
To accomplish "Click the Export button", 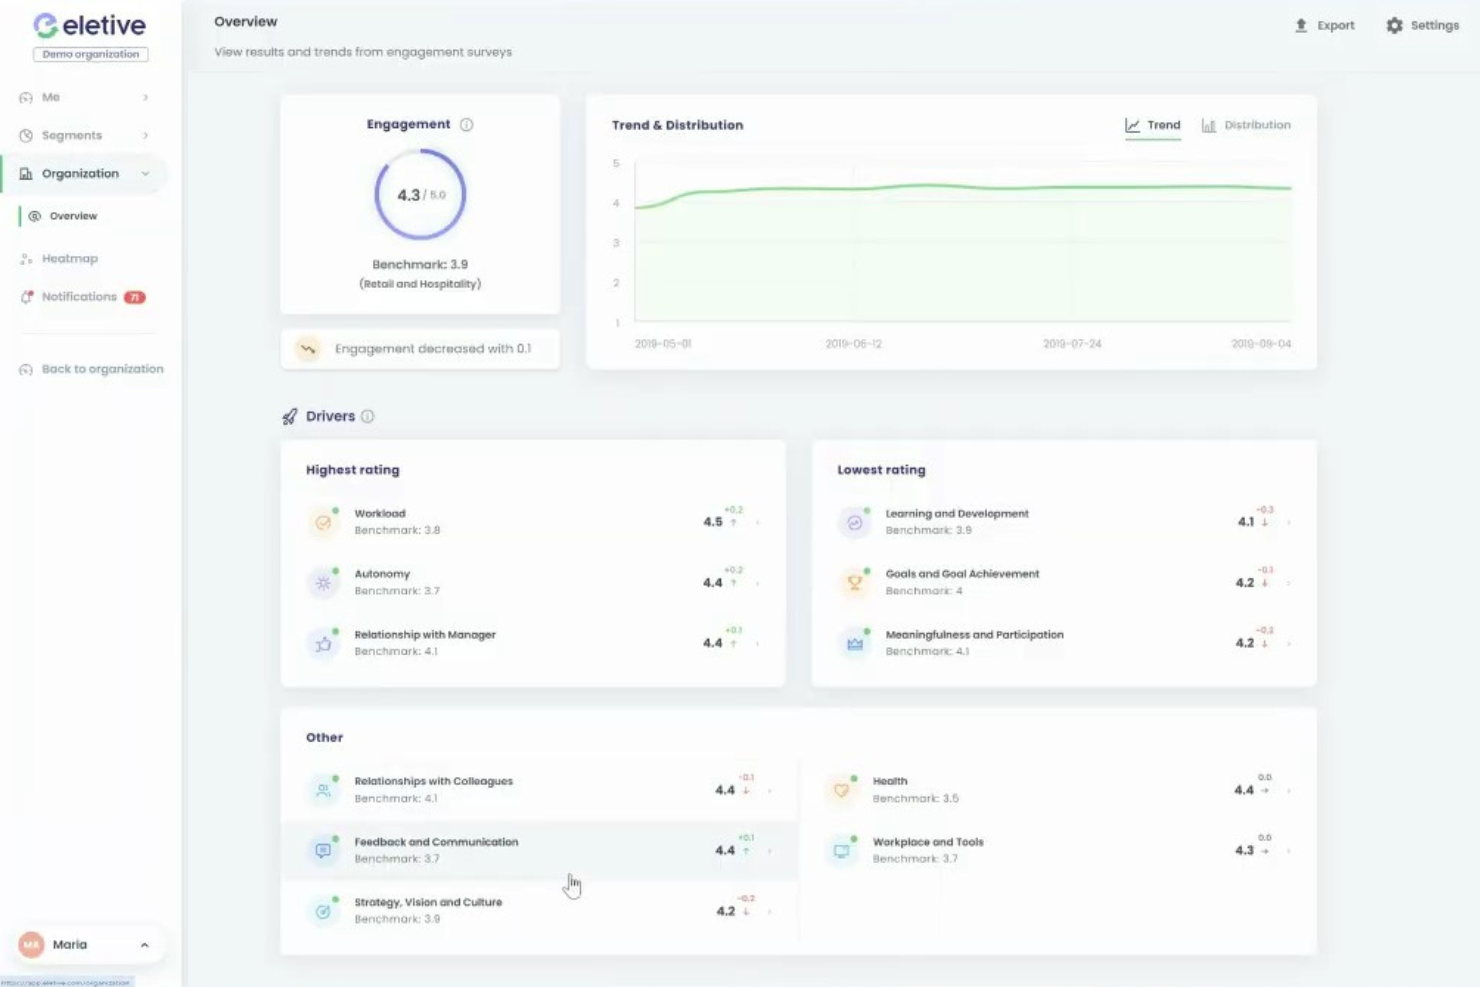I will [1324, 26].
